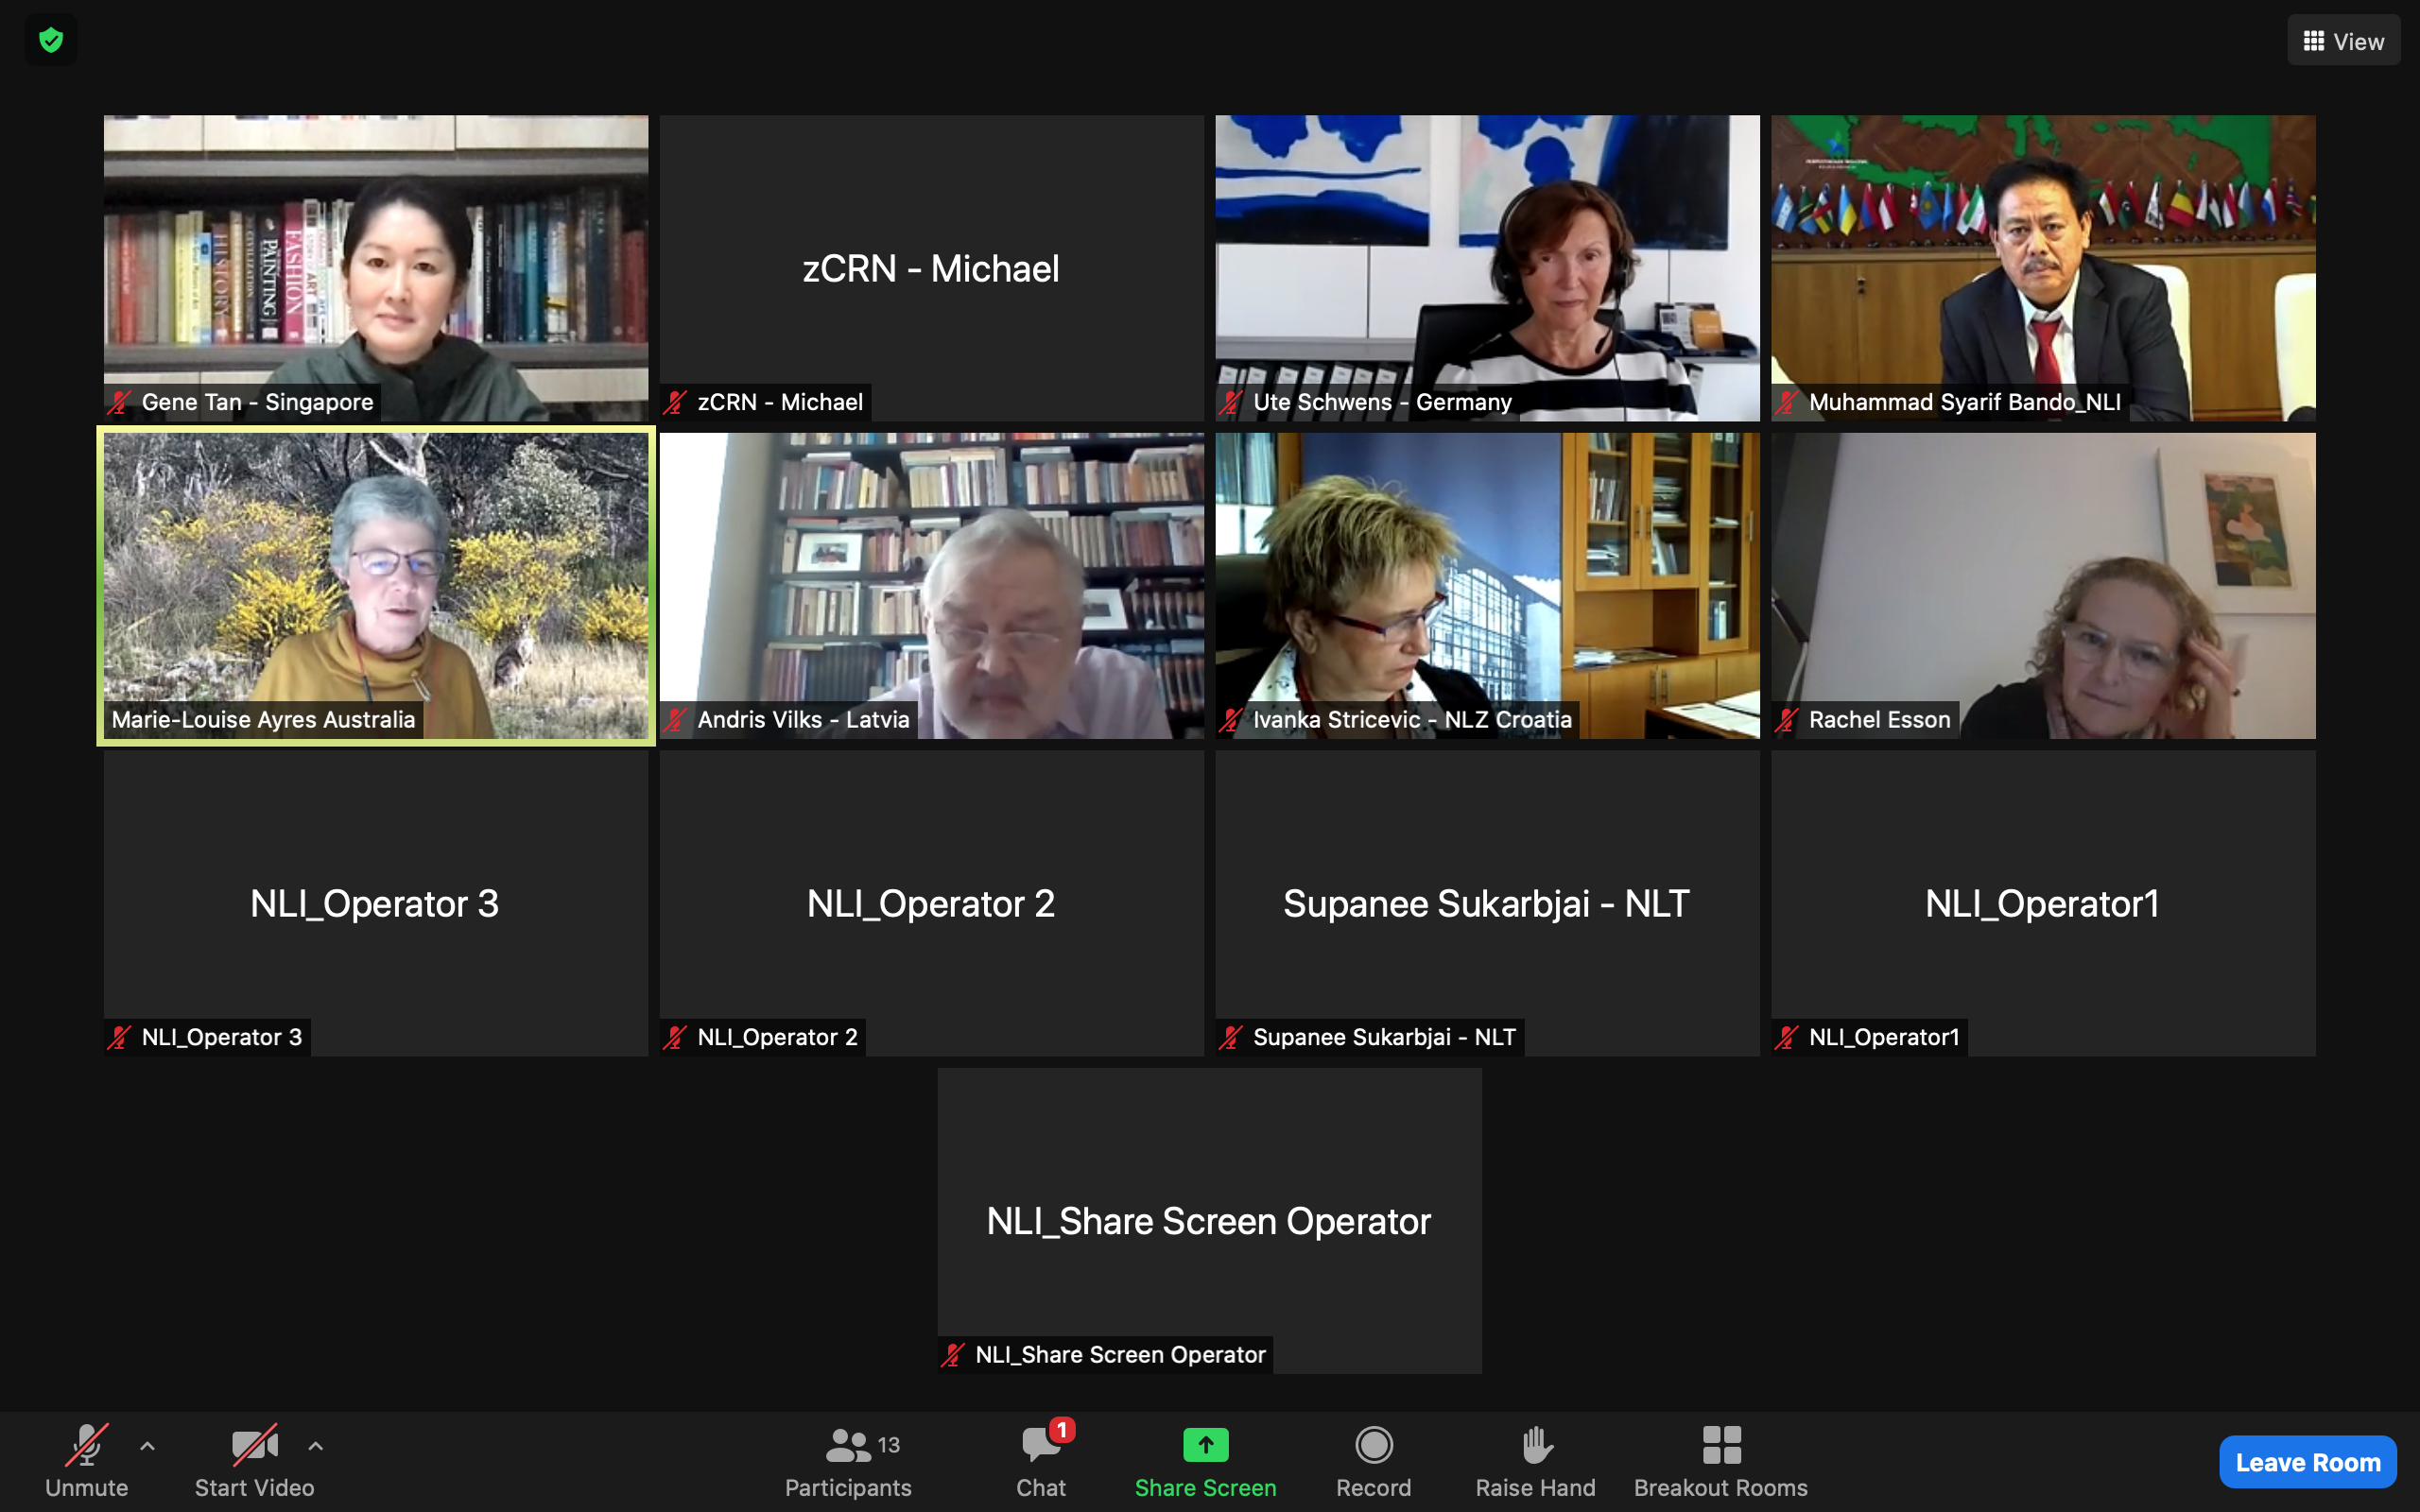Click the Leave Room button
Screen dimensions: 2420x1512
tap(2307, 1462)
